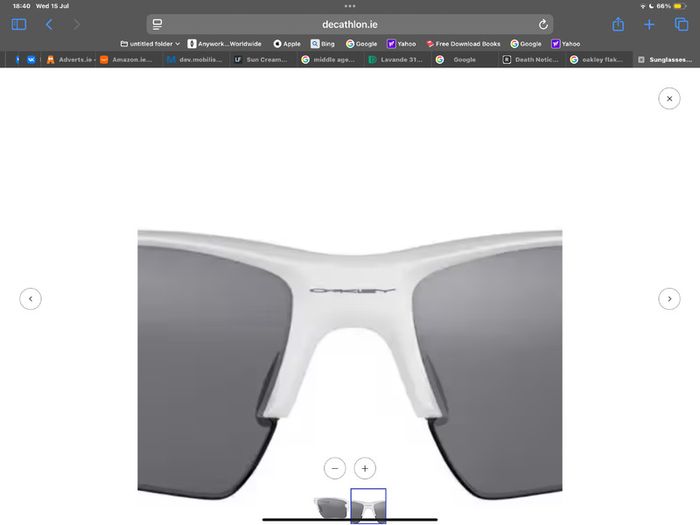
Task: Switch to the dev.mobilis tab
Action: pyautogui.click(x=195, y=59)
